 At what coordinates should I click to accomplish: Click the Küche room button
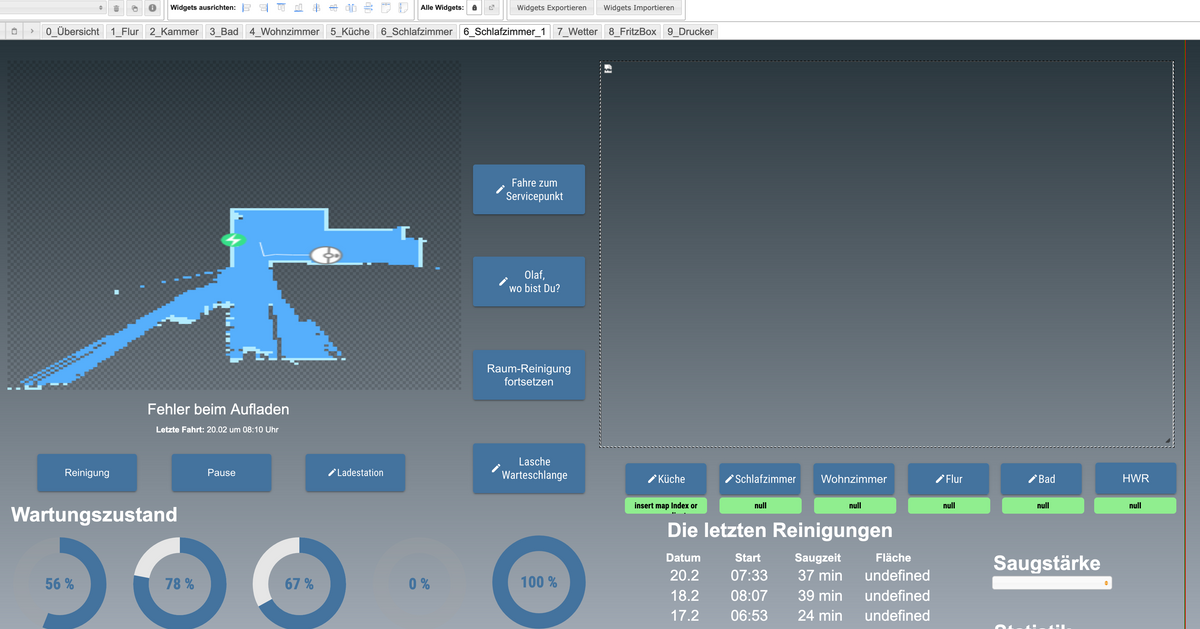point(666,479)
